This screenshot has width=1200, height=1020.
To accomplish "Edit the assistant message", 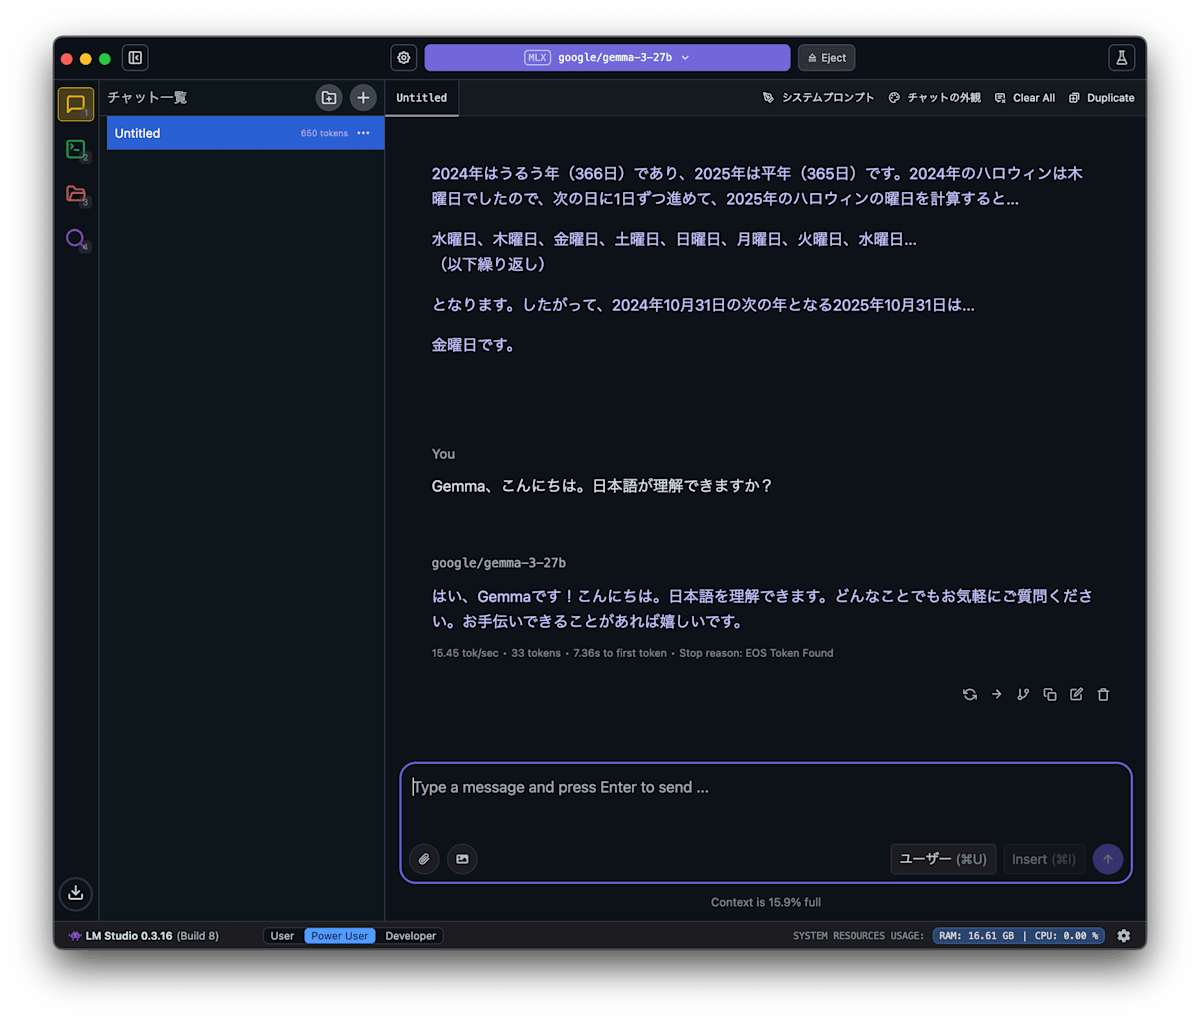I will pyautogui.click(x=1077, y=694).
